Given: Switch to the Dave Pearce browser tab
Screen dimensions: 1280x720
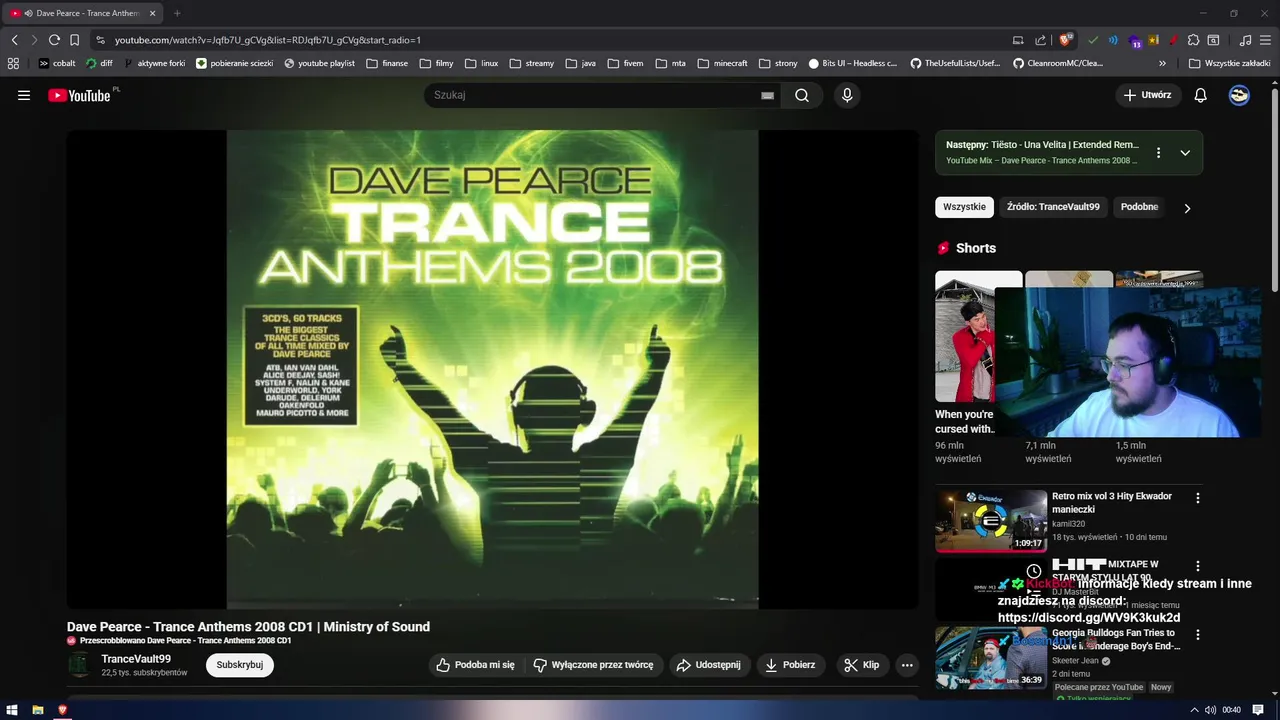Looking at the screenshot, I should pos(84,13).
